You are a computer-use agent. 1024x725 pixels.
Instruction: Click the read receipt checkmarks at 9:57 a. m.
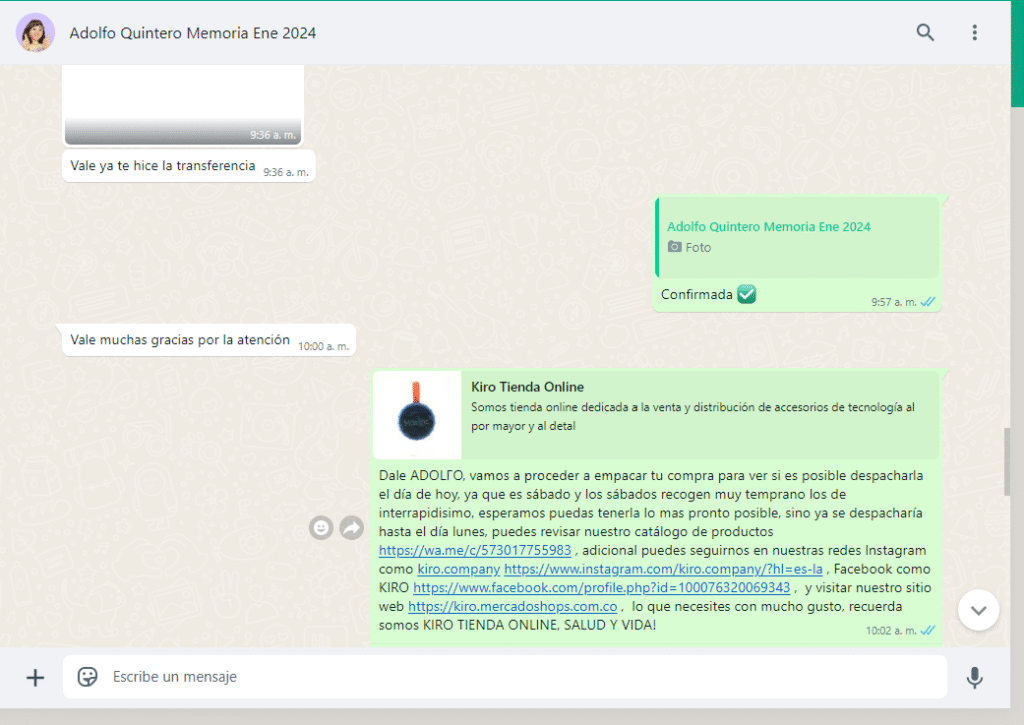click(x=927, y=302)
